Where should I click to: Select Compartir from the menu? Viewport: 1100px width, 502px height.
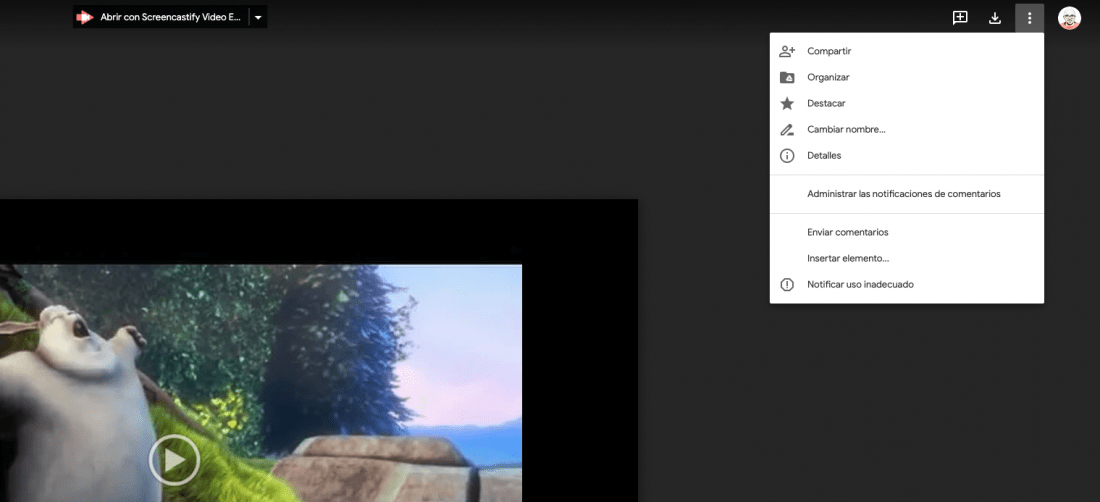(x=906, y=51)
